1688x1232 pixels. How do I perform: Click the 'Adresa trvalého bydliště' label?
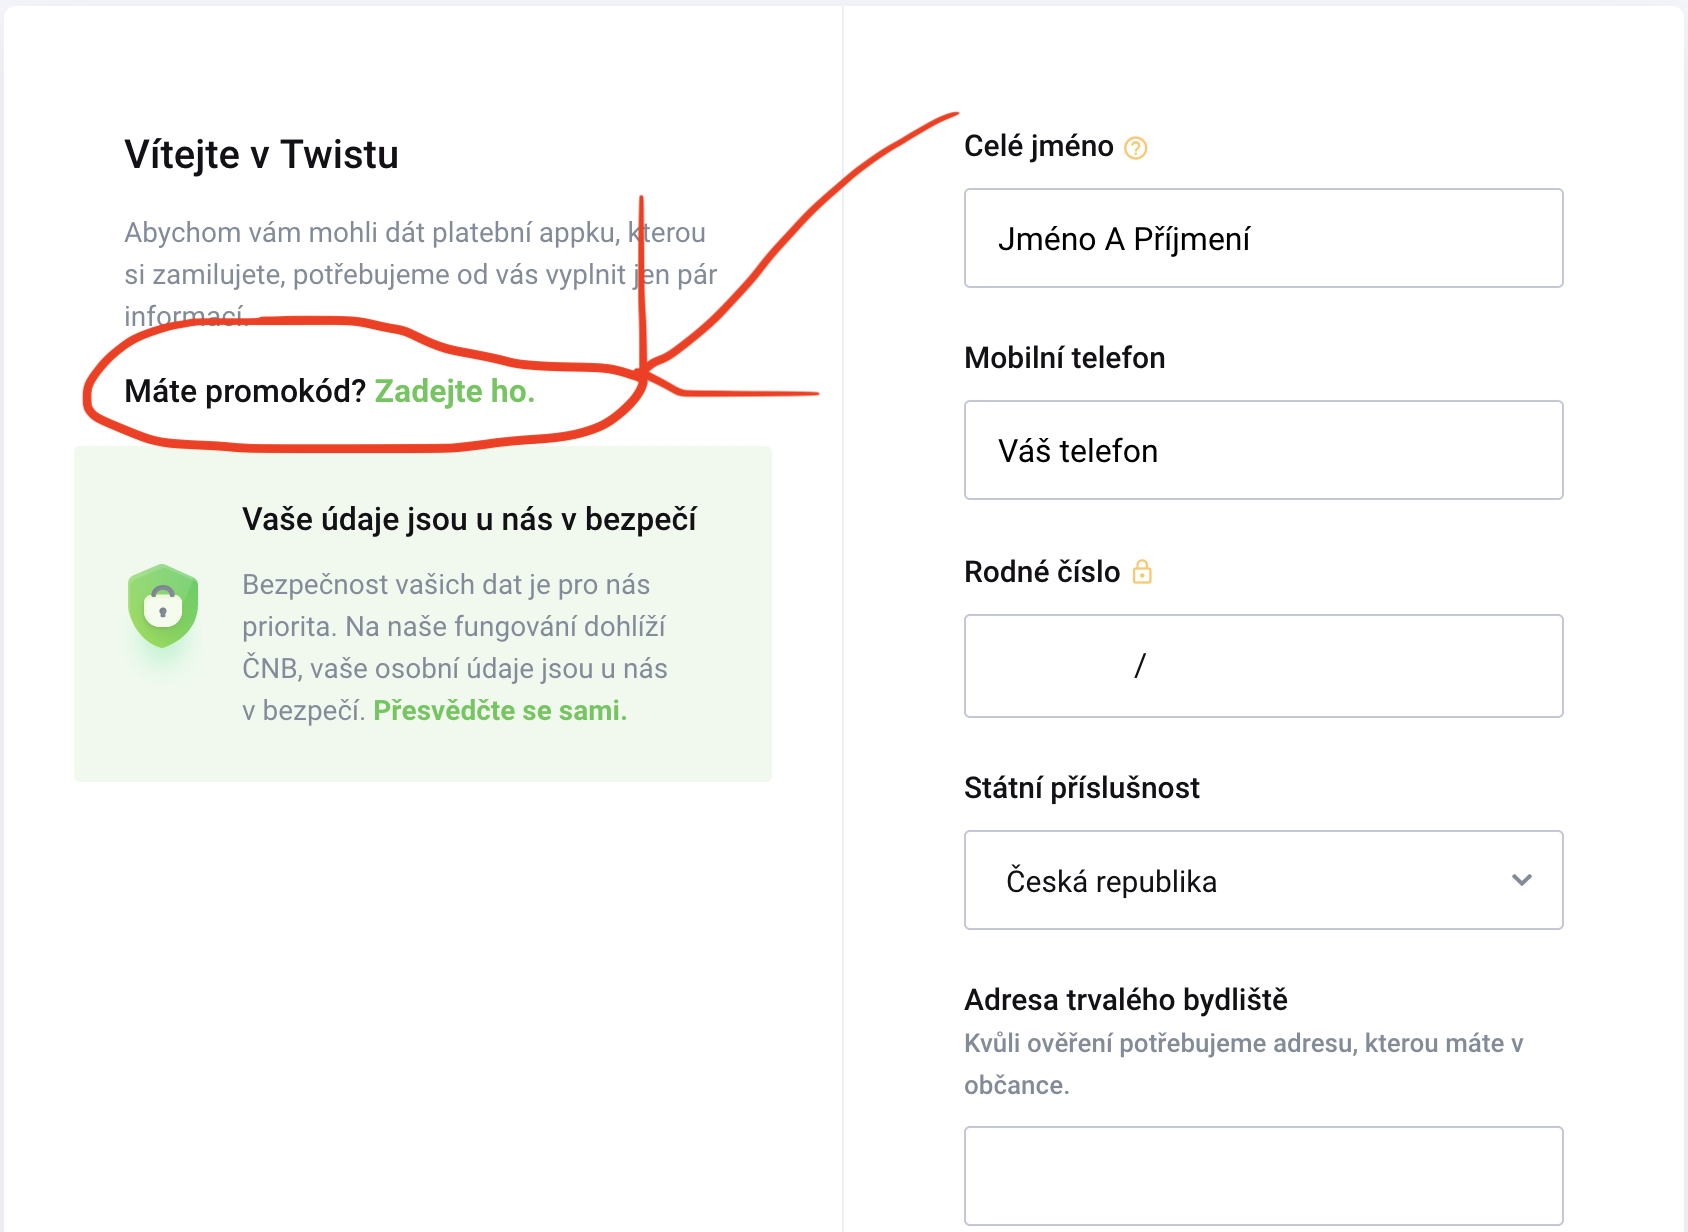(1125, 1000)
